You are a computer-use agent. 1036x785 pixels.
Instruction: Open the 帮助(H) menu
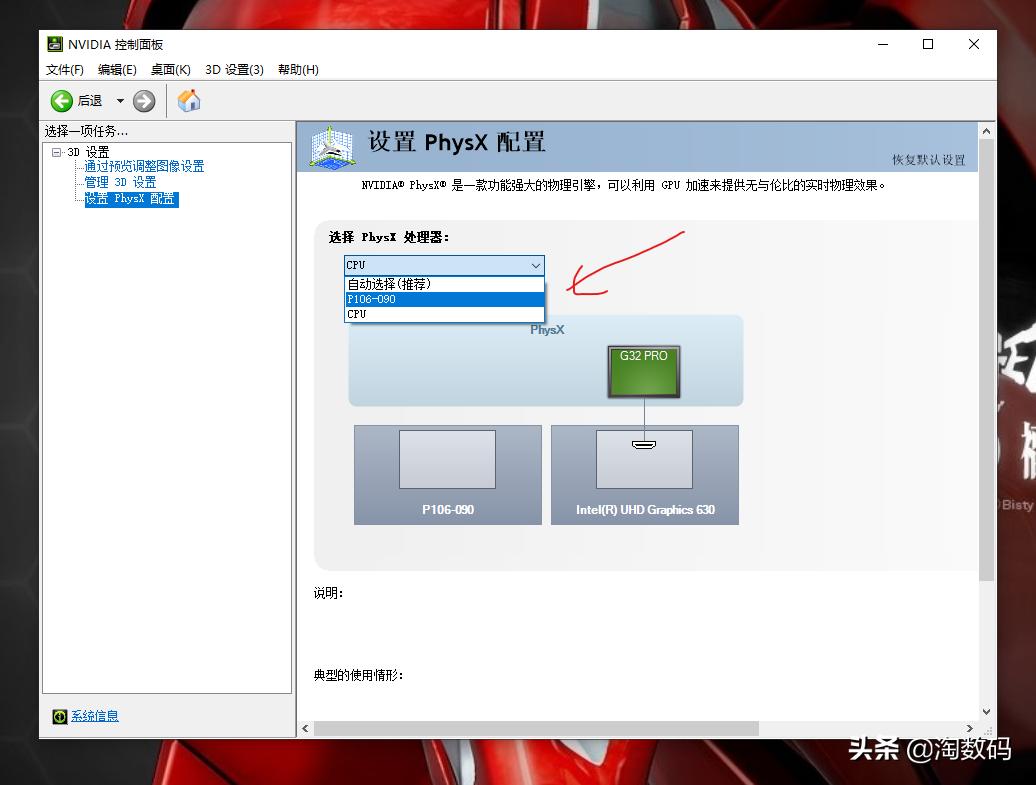297,69
